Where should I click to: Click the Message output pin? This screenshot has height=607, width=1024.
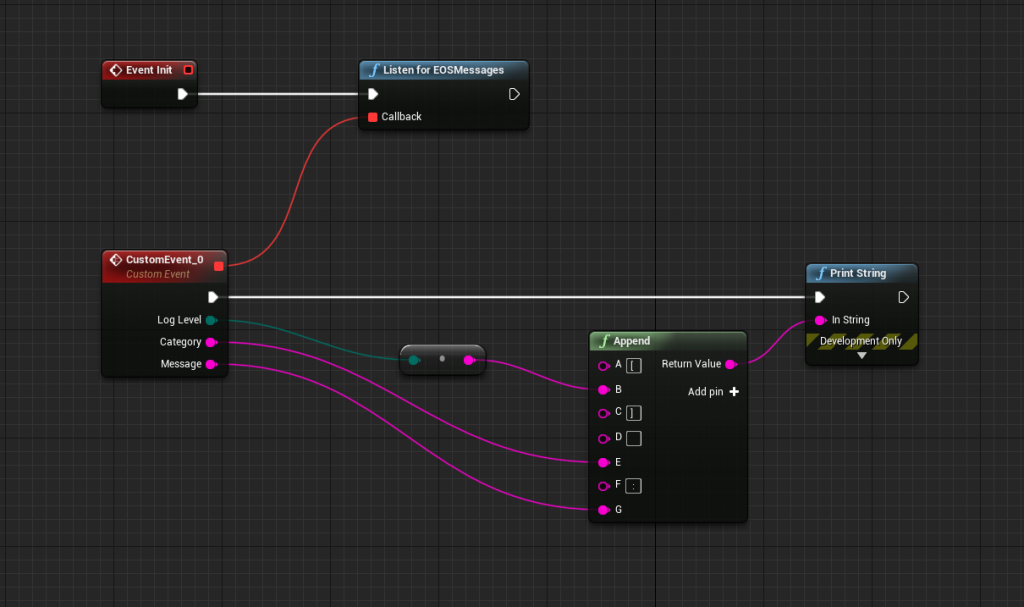pos(211,364)
